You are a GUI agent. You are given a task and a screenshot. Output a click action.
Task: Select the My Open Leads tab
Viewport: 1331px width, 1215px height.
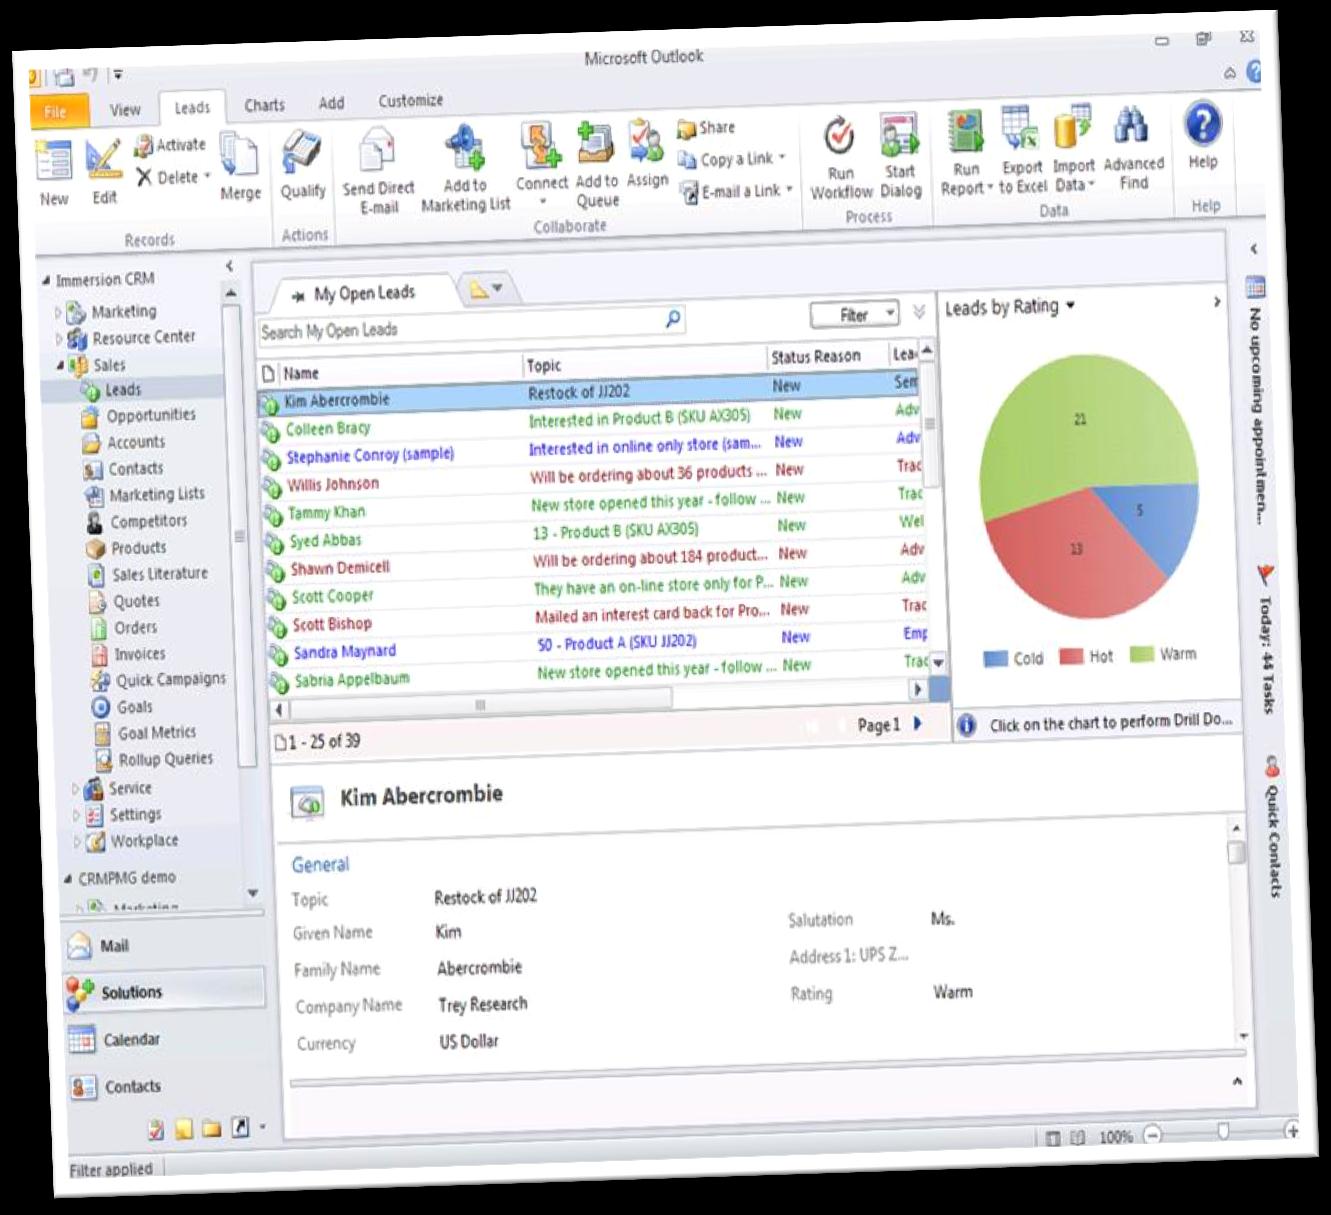coord(364,293)
